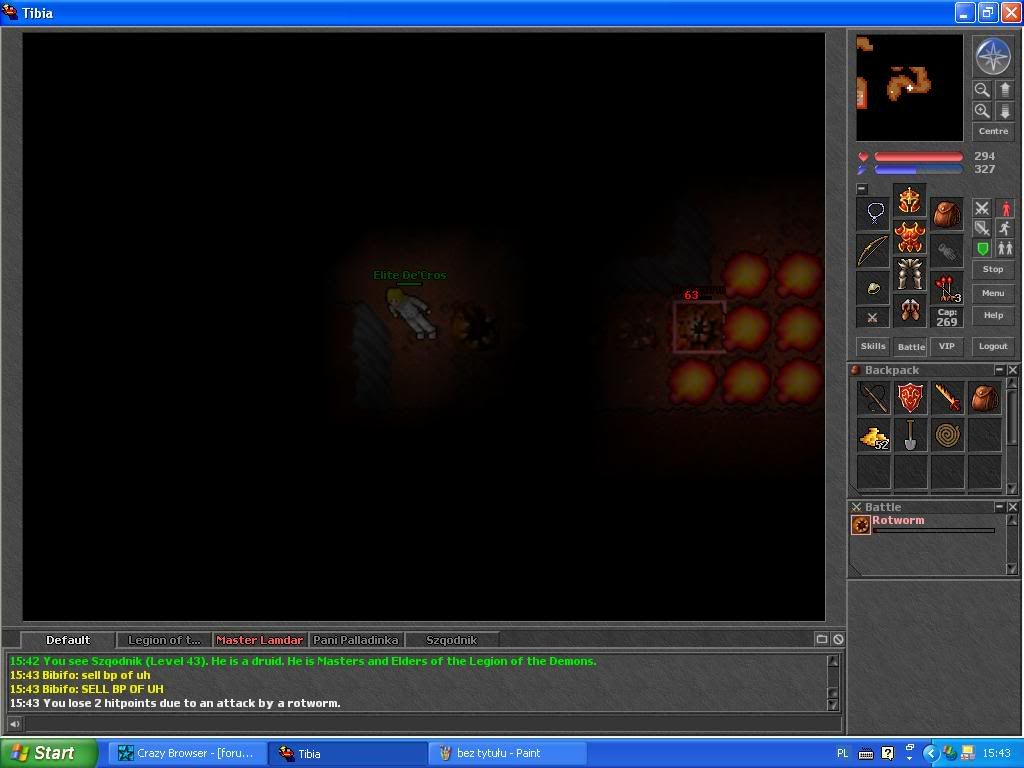The height and width of the screenshot is (768, 1024).
Task: Open the crossed-swords combat controls button
Action: tap(872, 317)
